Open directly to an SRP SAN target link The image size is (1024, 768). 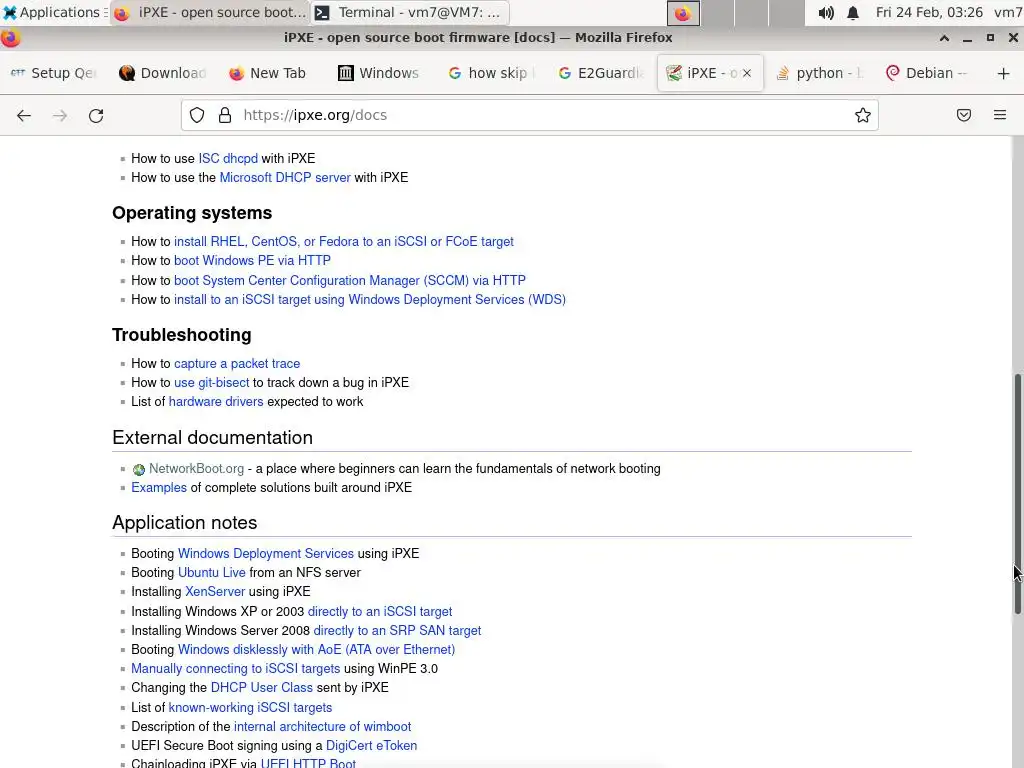click(x=397, y=631)
